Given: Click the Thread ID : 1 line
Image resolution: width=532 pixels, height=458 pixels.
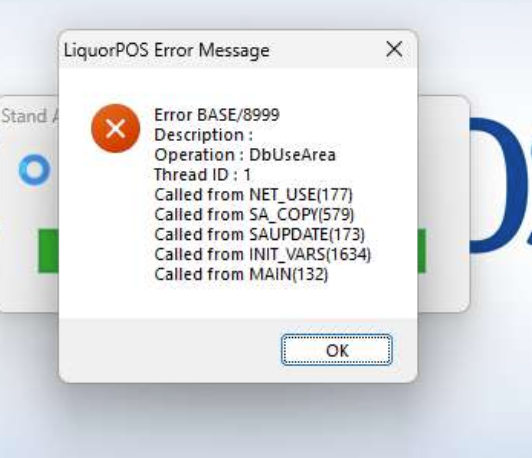Looking at the screenshot, I should point(203,175).
